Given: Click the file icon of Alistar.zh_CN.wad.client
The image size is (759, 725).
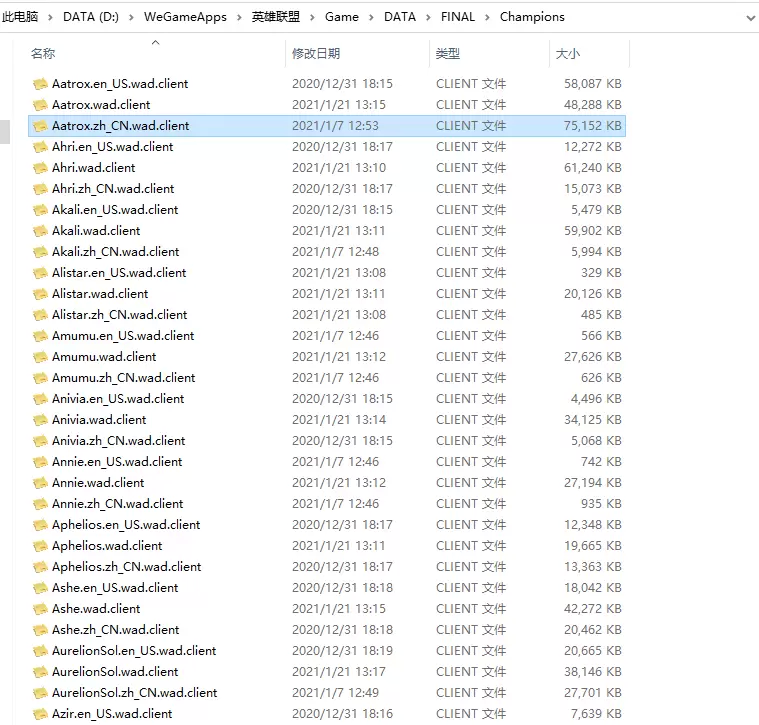Looking at the screenshot, I should (40, 315).
